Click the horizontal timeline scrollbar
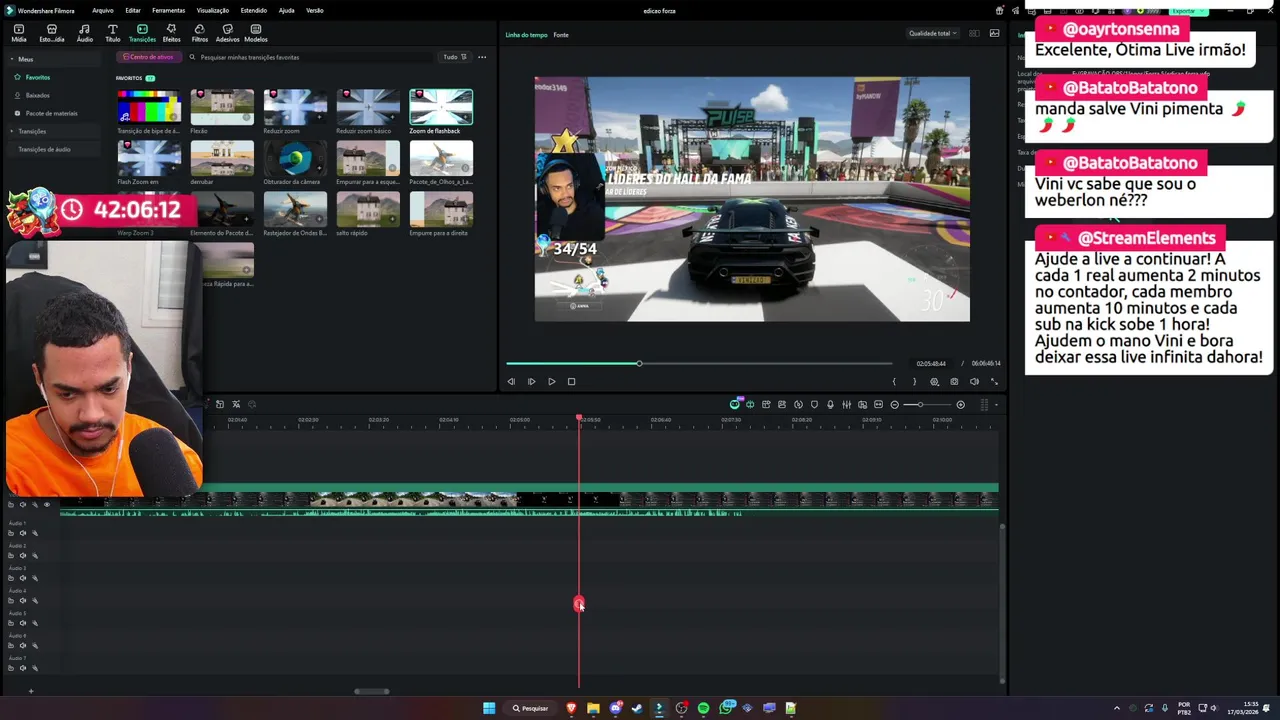1280x720 pixels. pyautogui.click(x=372, y=691)
